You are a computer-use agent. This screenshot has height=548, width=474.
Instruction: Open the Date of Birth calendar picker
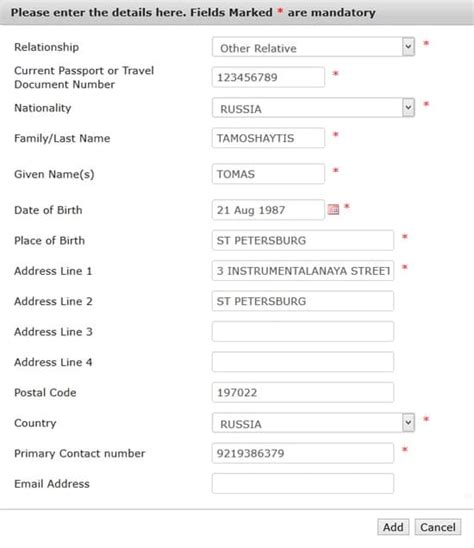333,209
